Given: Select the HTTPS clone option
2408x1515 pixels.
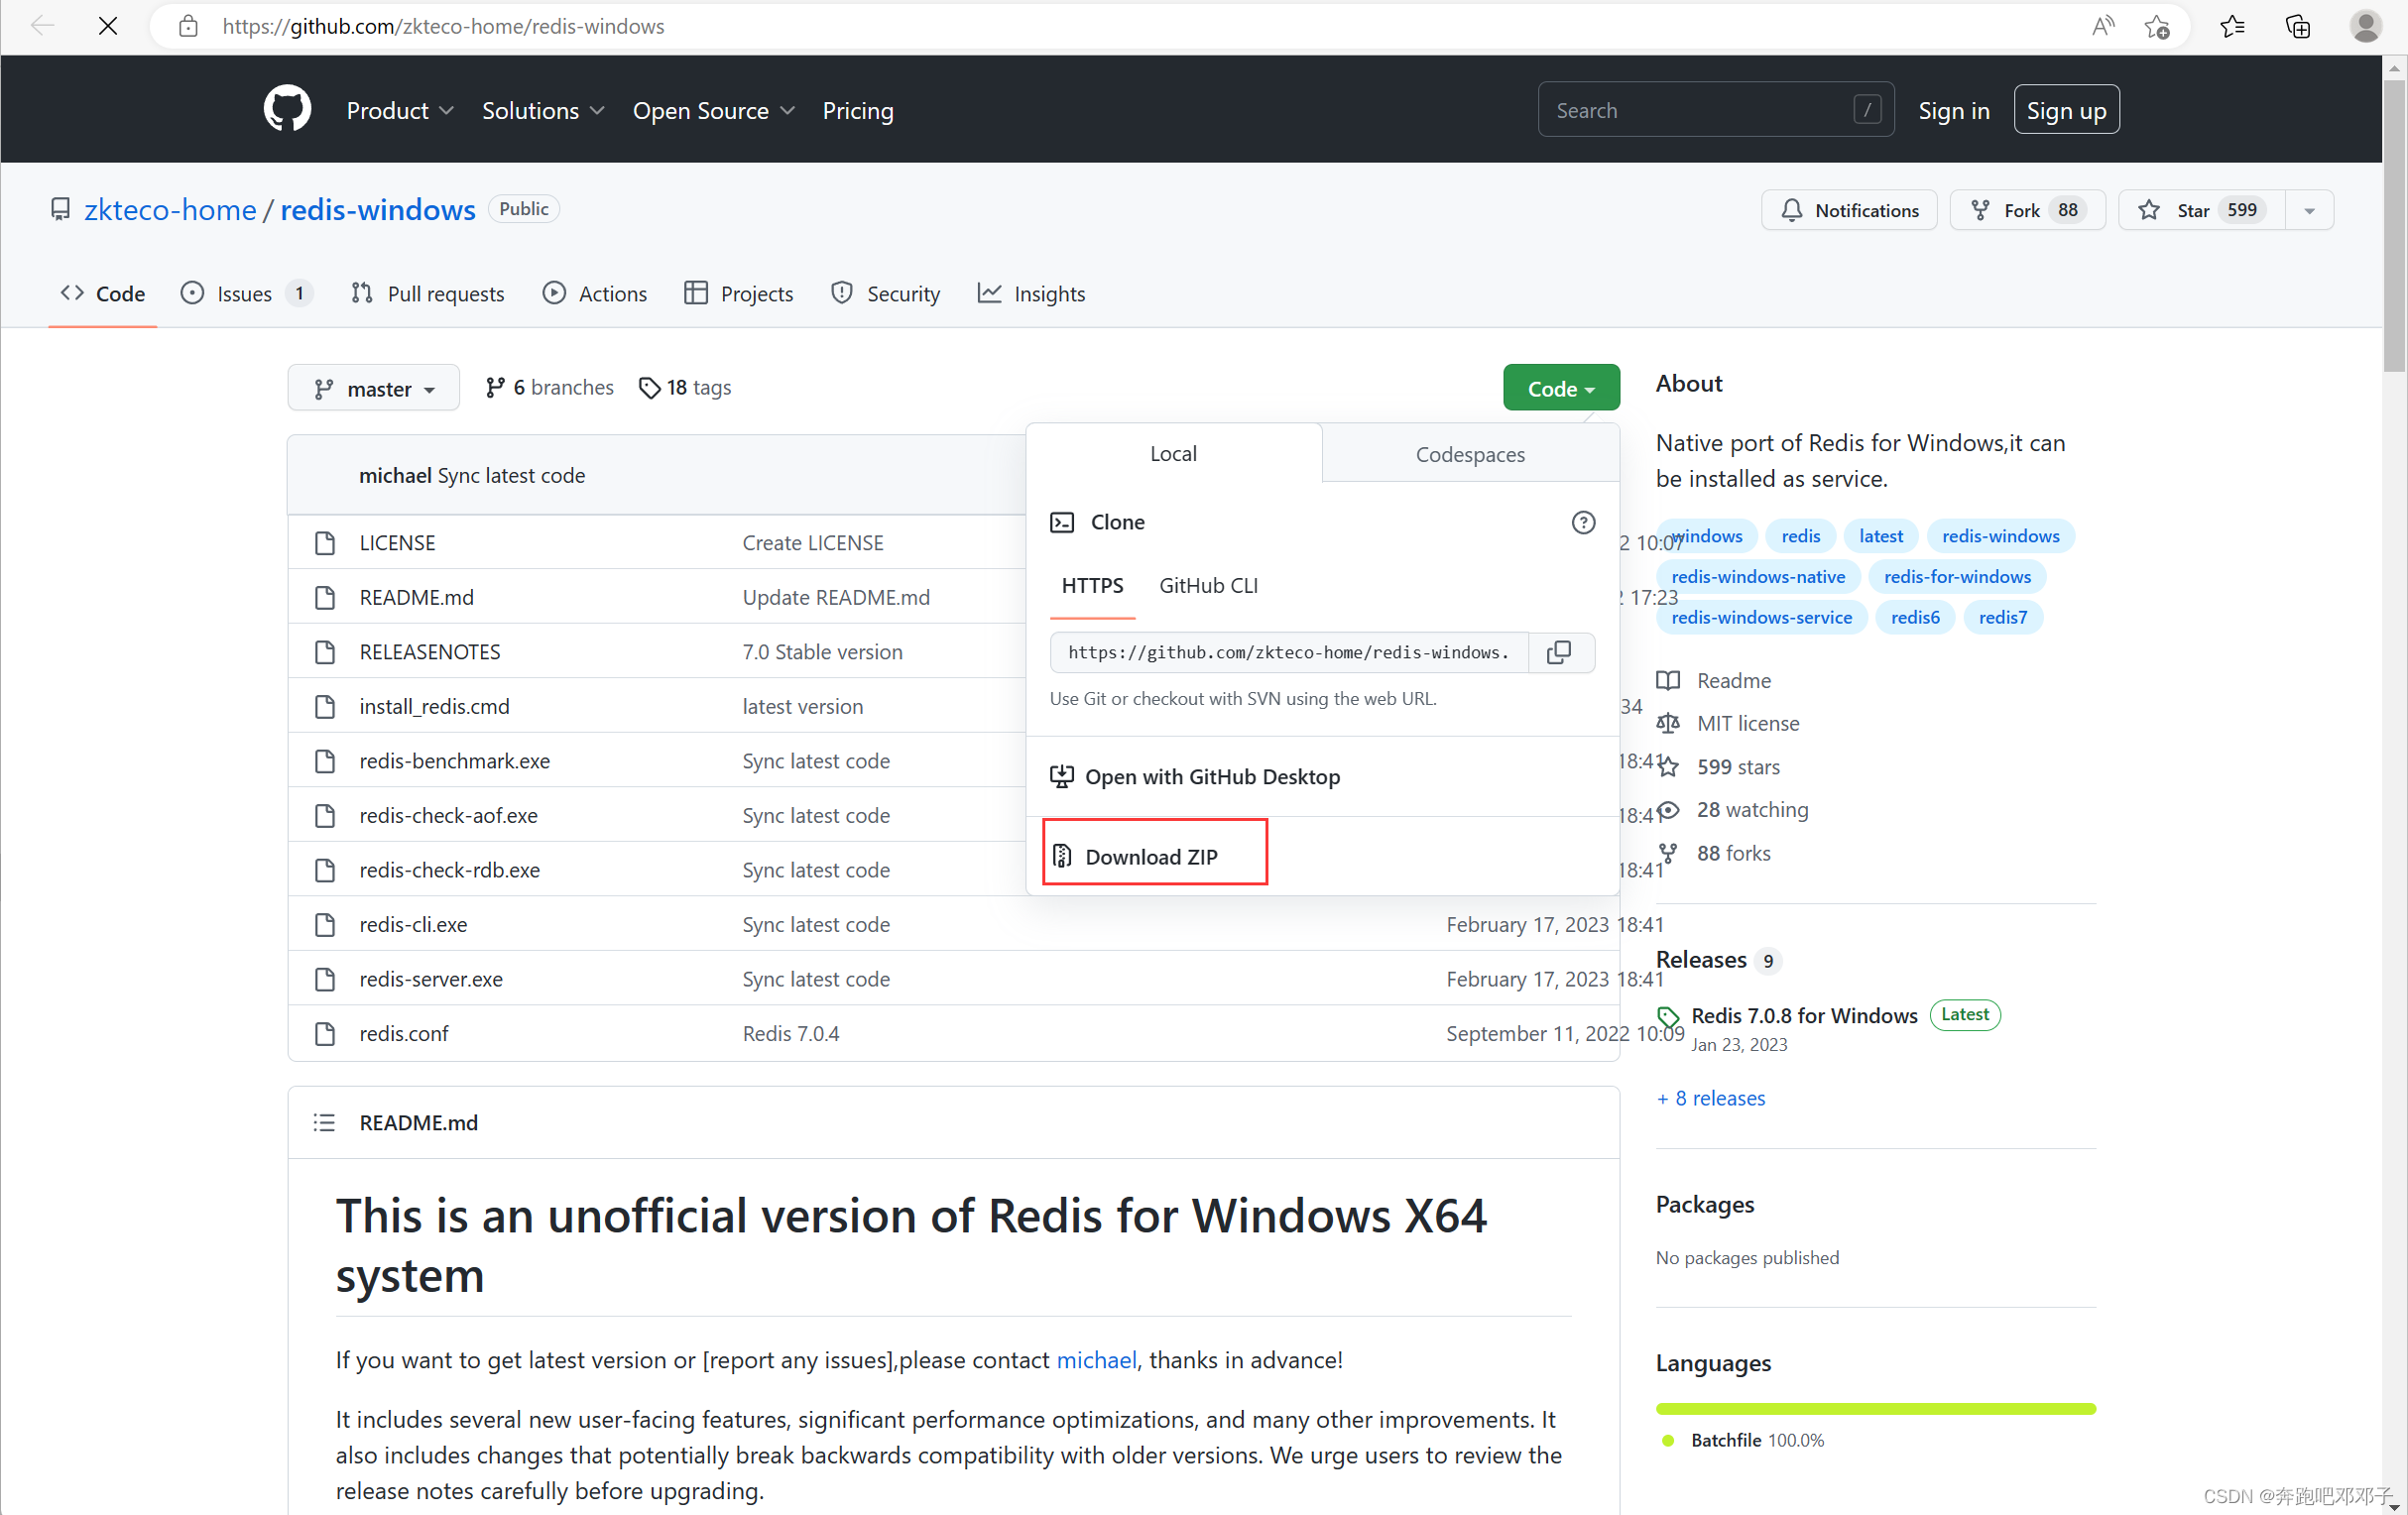Looking at the screenshot, I should 1092,585.
